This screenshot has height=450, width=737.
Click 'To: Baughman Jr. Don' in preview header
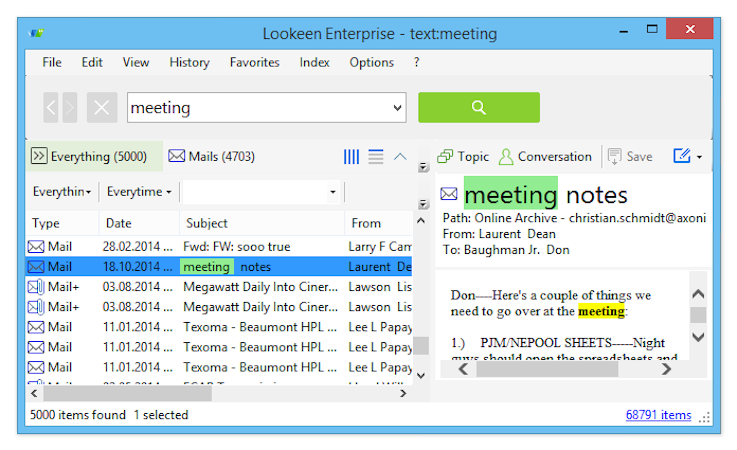[506, 250]
